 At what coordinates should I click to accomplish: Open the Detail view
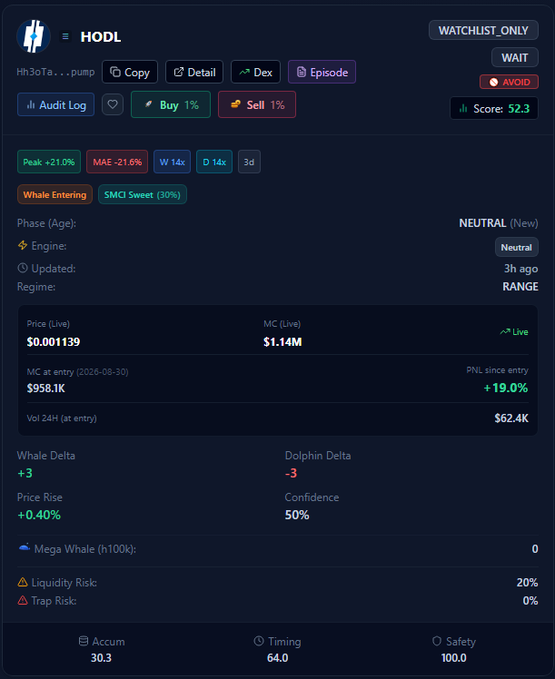pyautogui.click(x=194, y=72)
